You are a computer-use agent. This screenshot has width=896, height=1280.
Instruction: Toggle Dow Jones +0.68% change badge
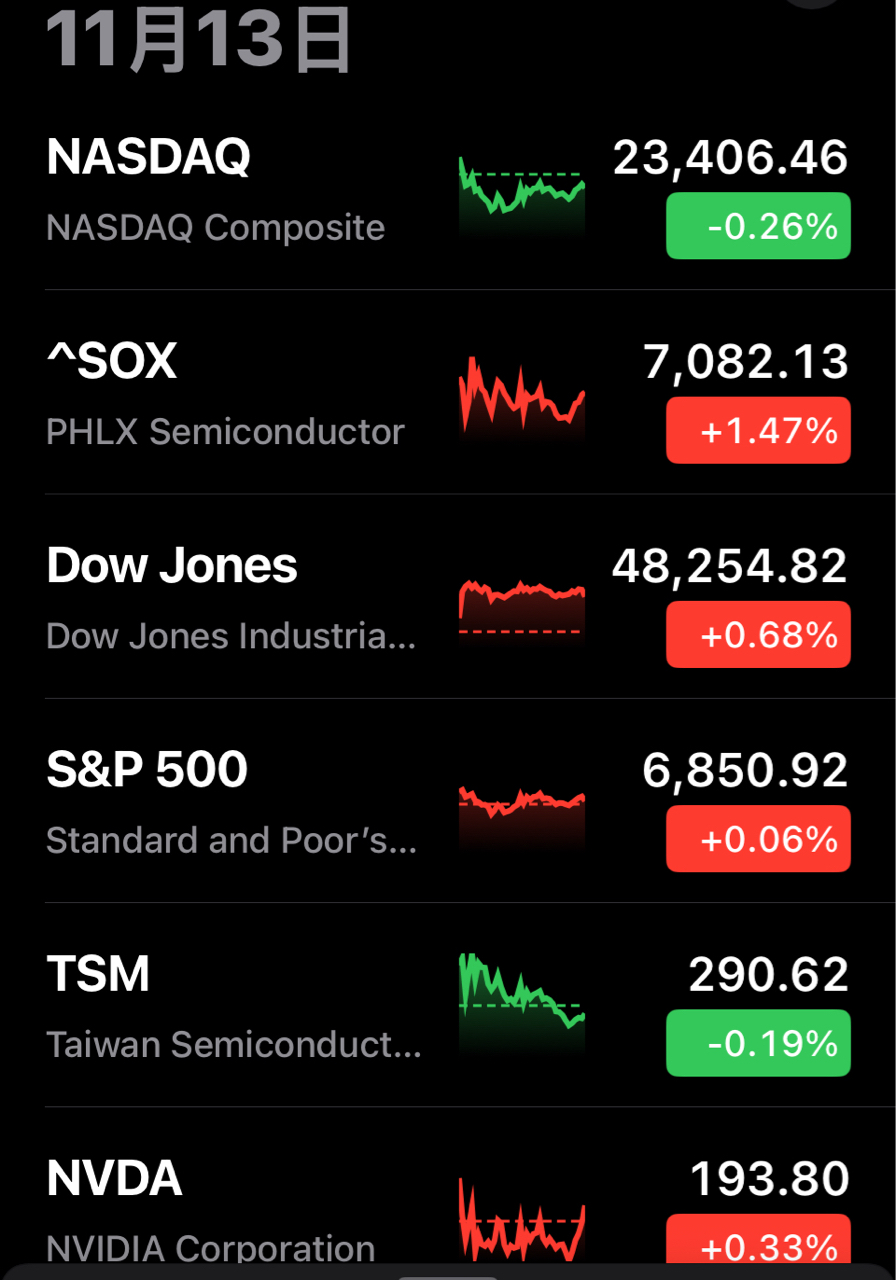click(758, 635)
